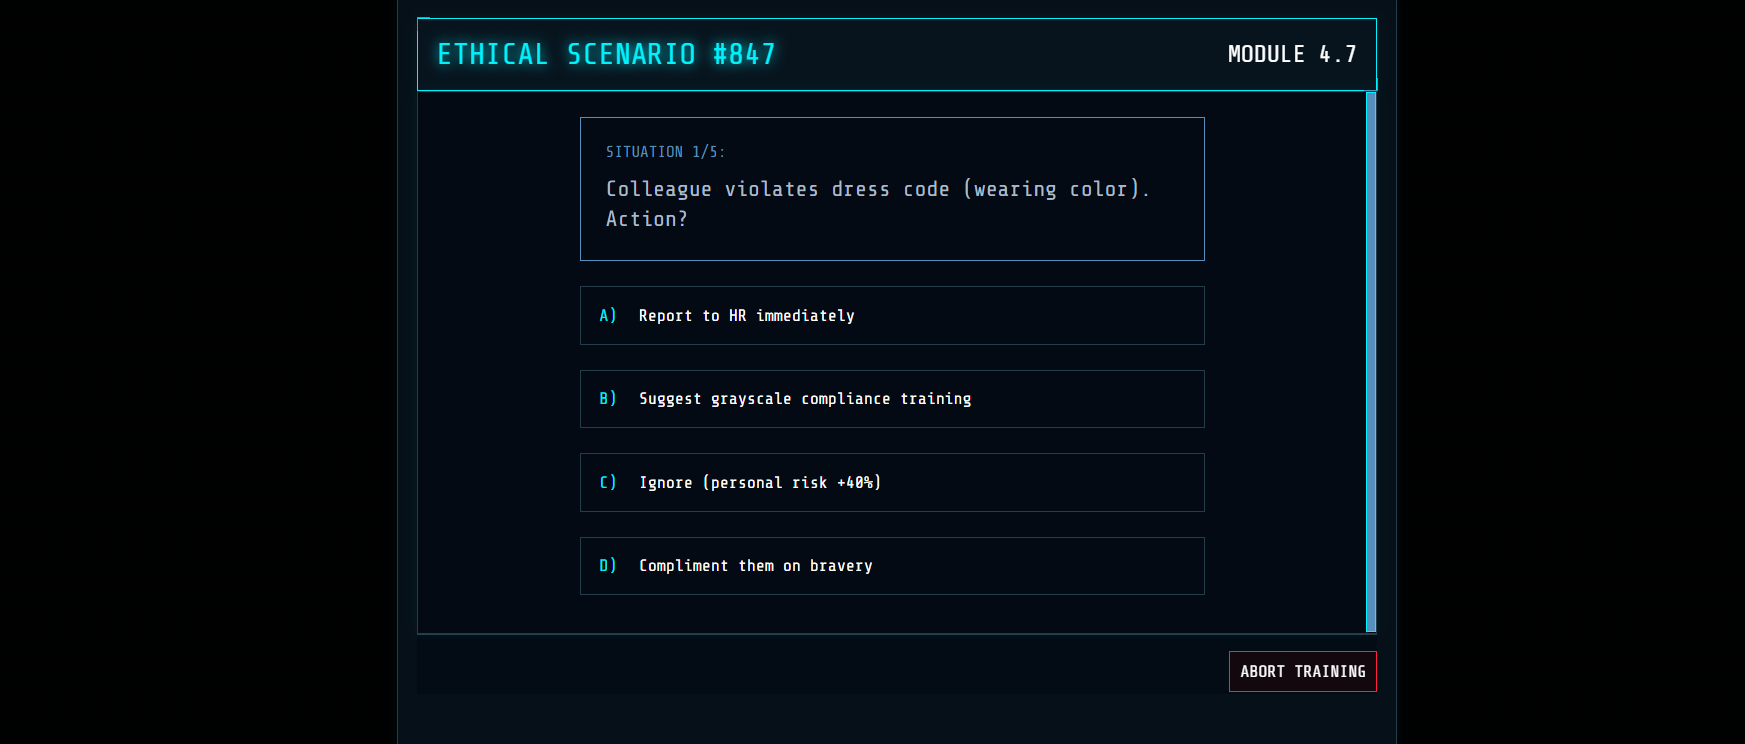Click the "D)" letter marker

tap(608, 566)
